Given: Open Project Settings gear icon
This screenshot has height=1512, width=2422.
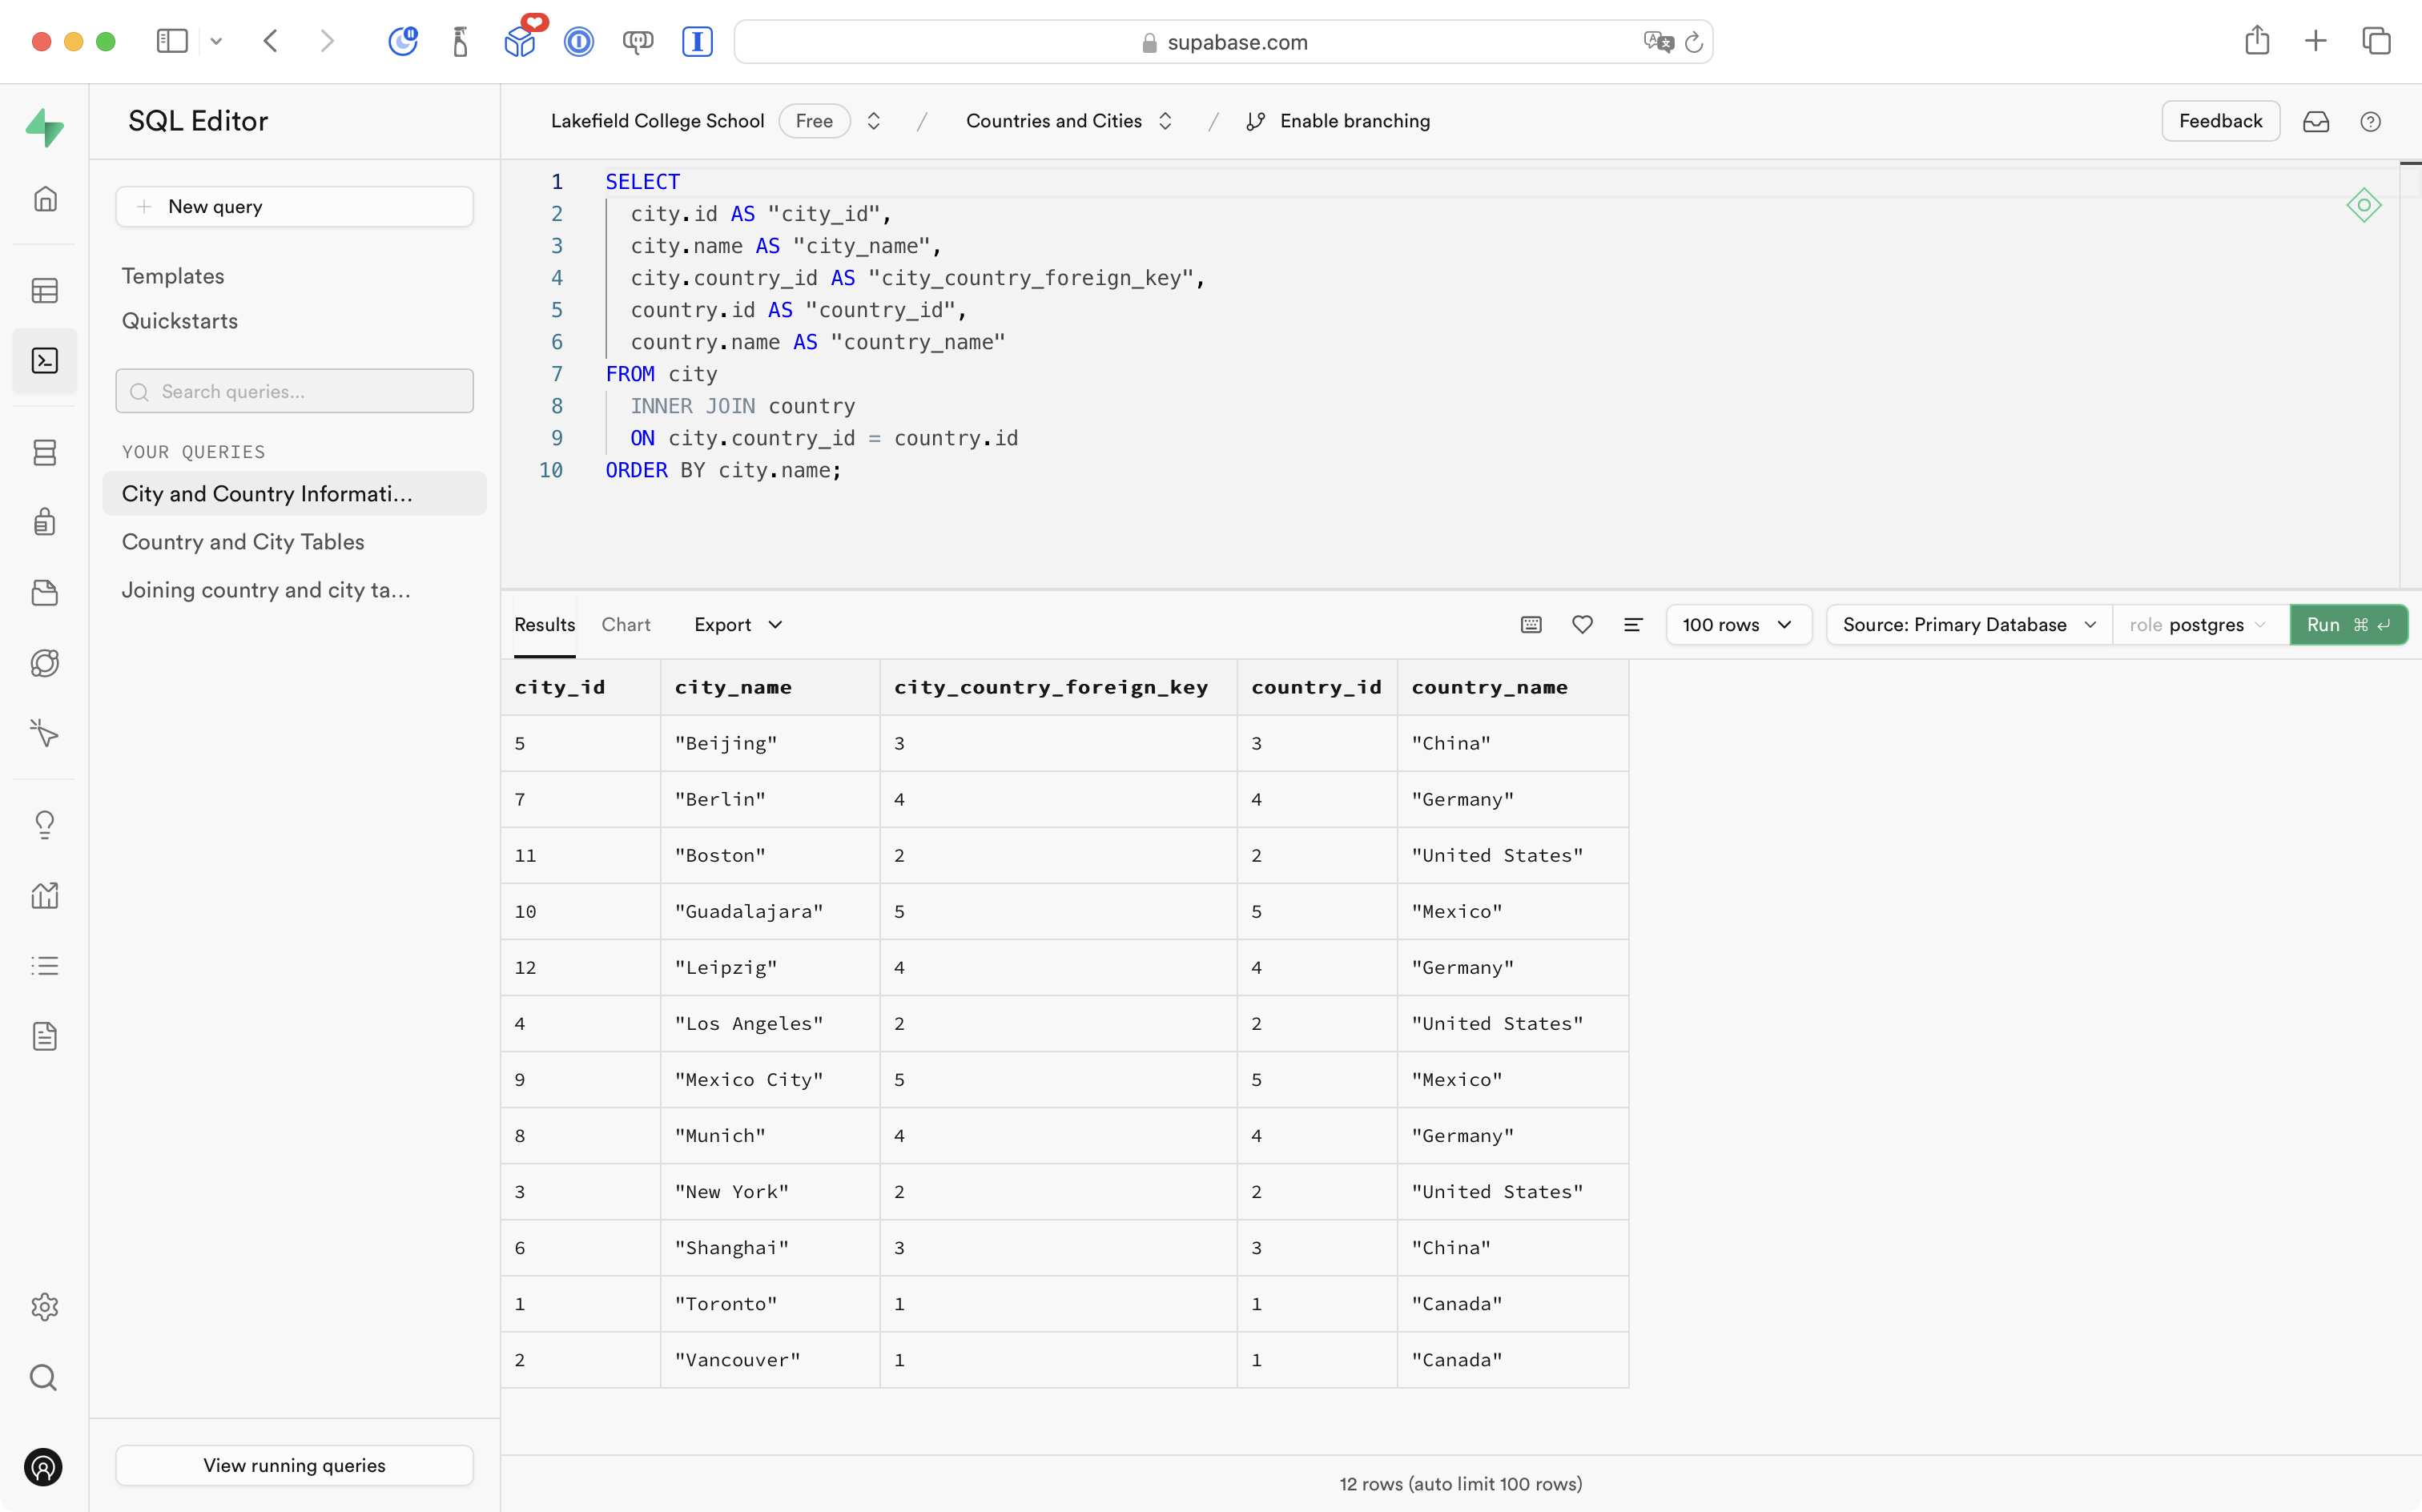Looking at the screenshot, I should [x=45, y=1307].
